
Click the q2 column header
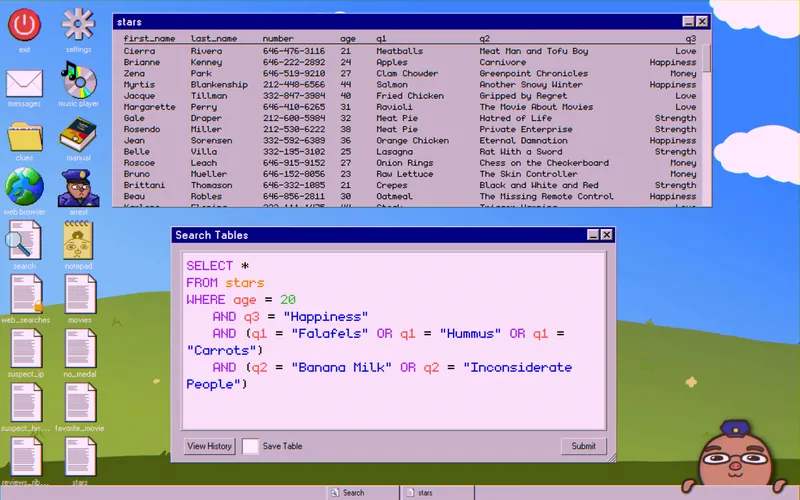[x=485, y=39]
